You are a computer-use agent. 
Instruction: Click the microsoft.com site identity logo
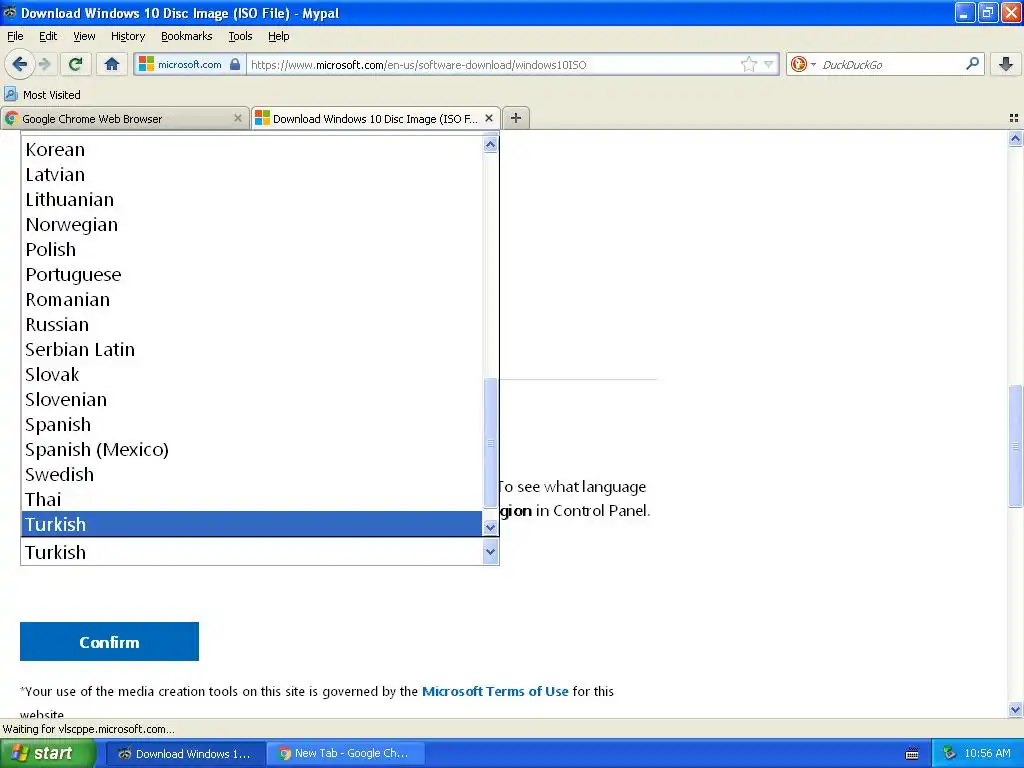click(x=146, y=64)
